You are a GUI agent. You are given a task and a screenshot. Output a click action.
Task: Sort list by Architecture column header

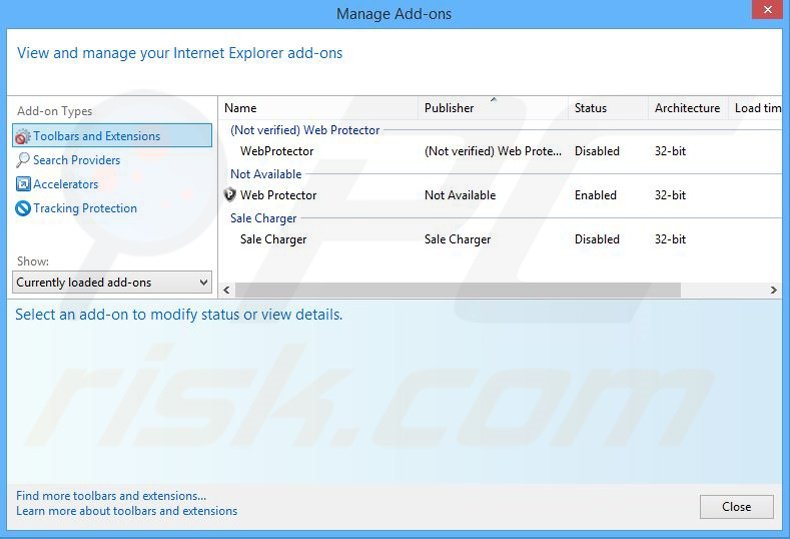point(688,108)
